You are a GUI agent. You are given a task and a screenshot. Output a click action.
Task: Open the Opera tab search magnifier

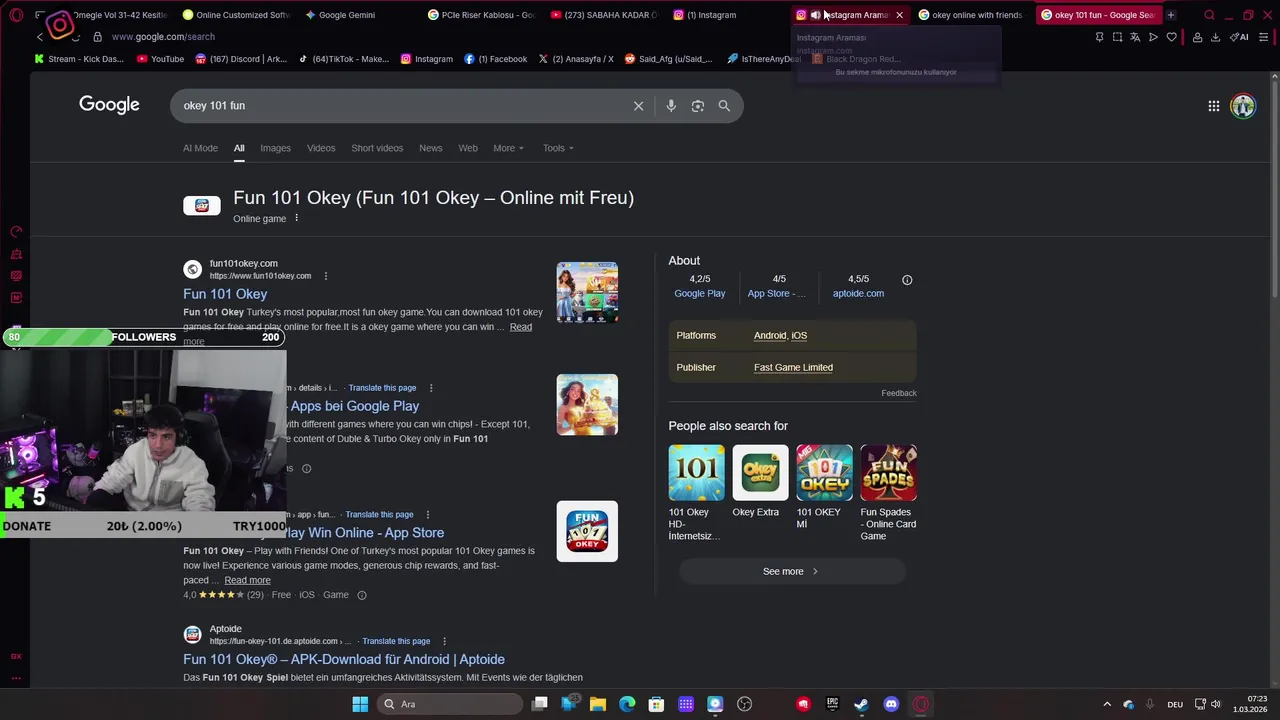click(1209, 15)
